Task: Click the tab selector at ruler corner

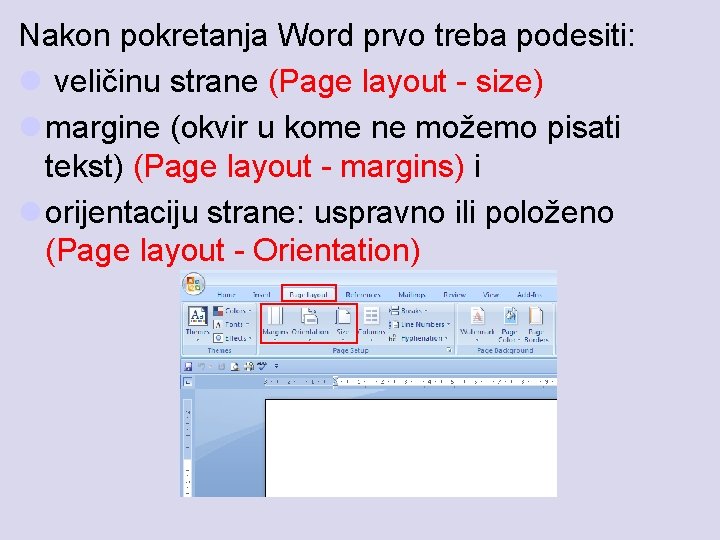Action: click(x=188, y=382)
